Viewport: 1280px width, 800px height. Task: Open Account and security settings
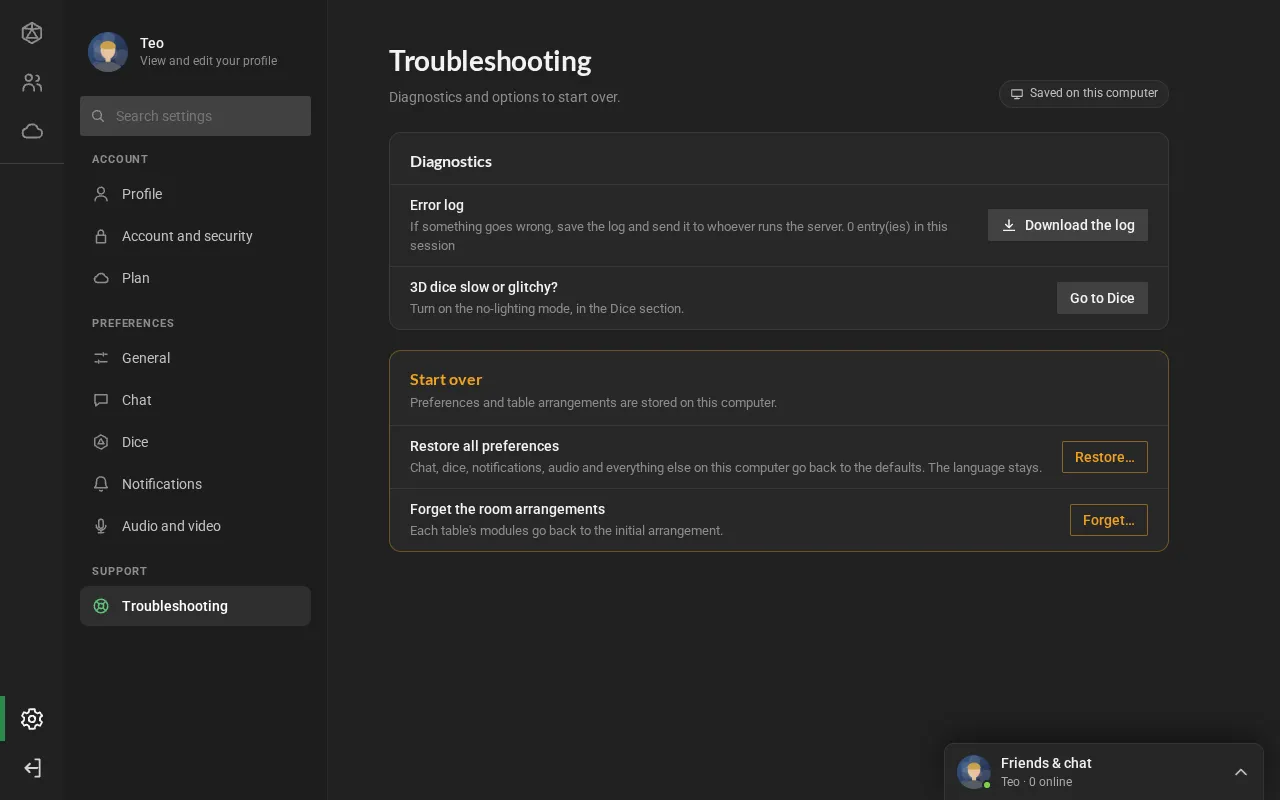[x=195, y=236]
